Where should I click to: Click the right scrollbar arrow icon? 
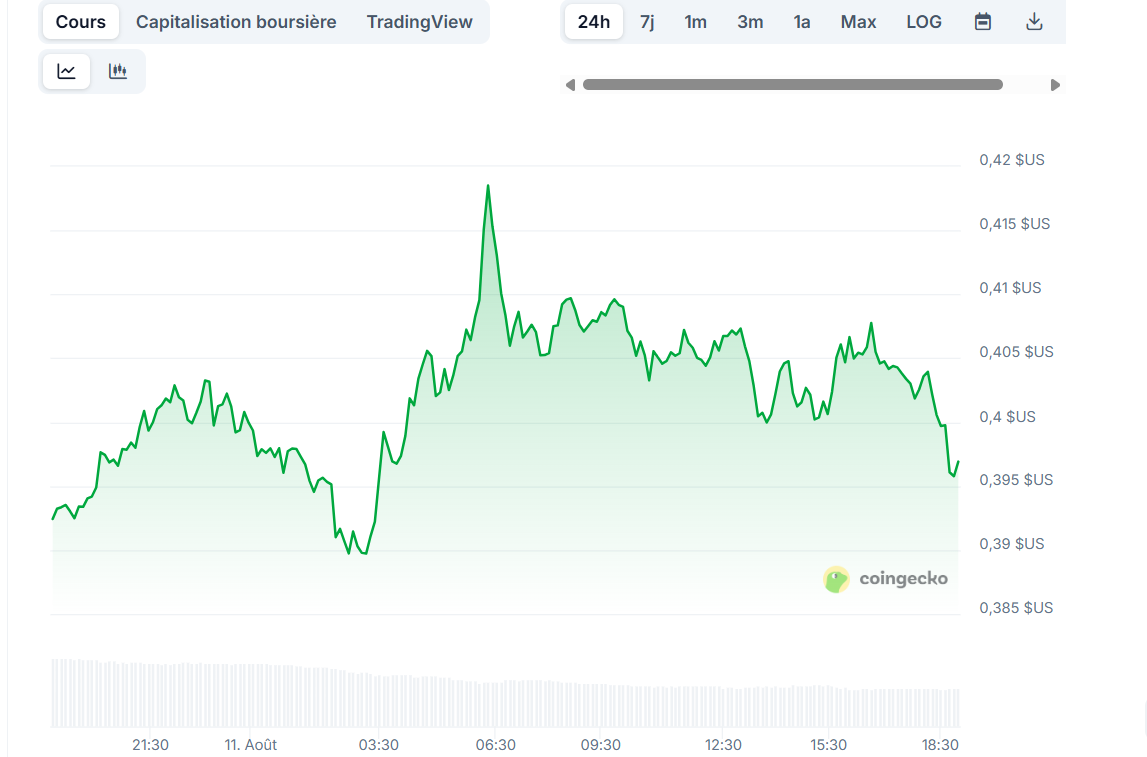(x=1056, y=85)
